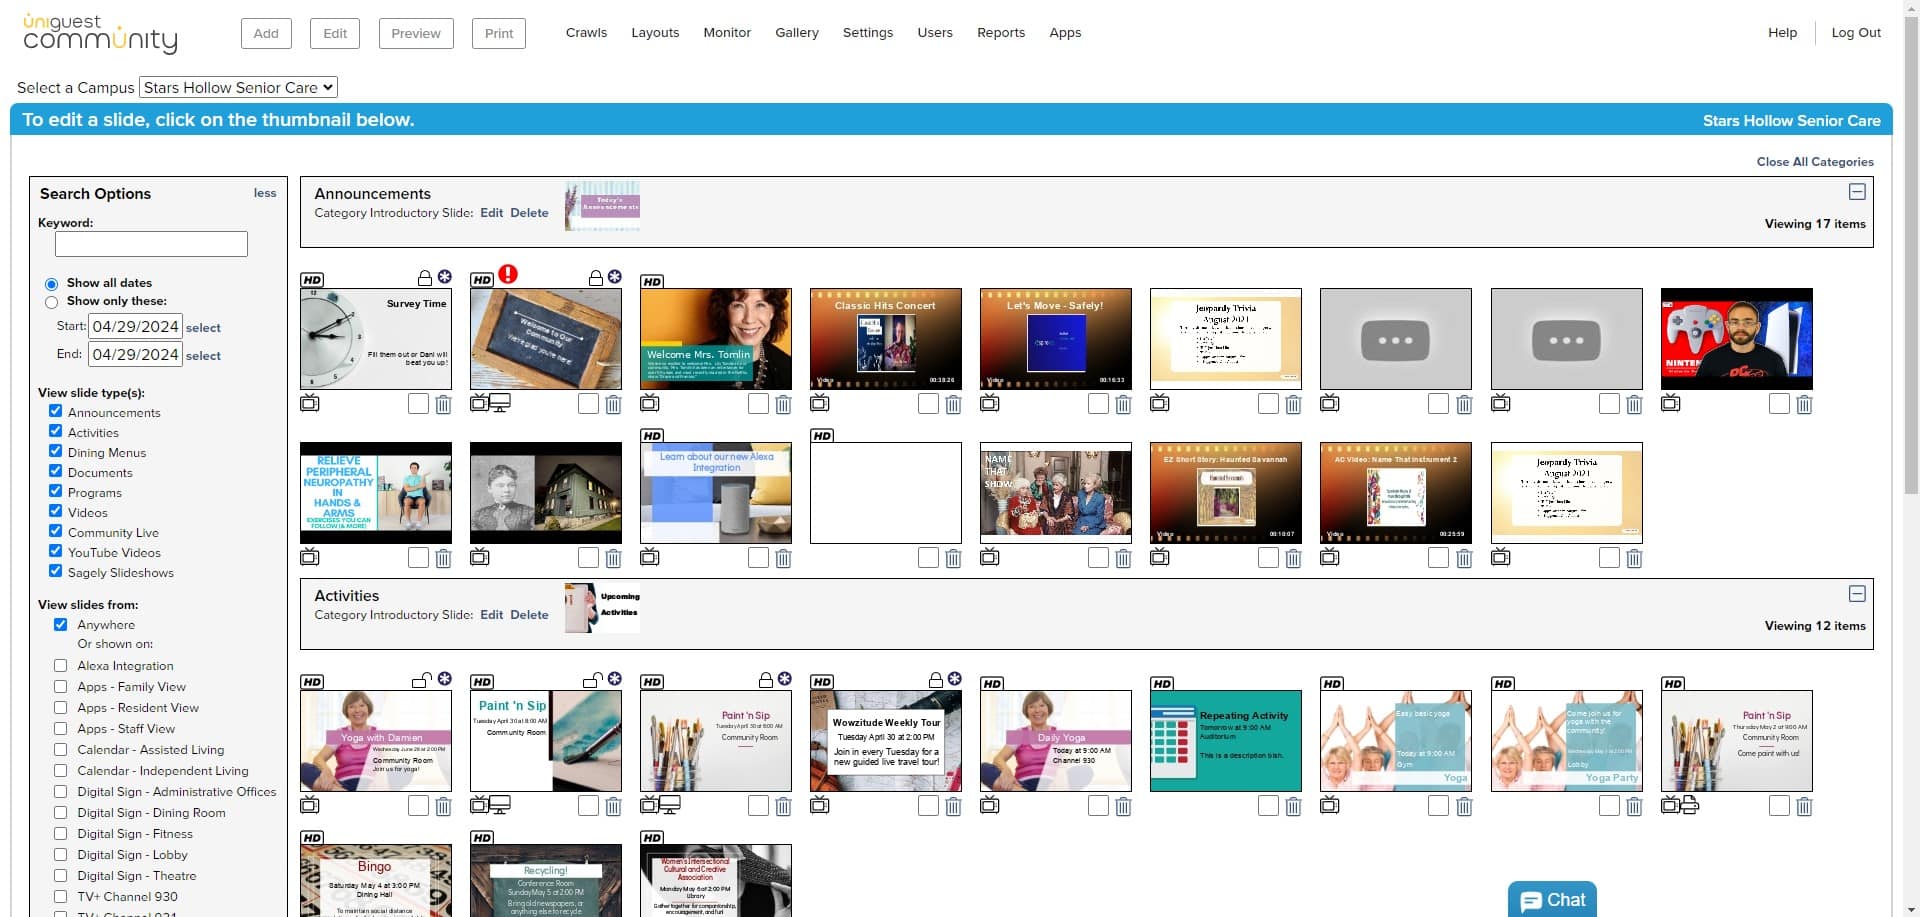1920x917 pixels.
Task: Delete the Survey Time slide via trash icon
Action: [443, 404]
